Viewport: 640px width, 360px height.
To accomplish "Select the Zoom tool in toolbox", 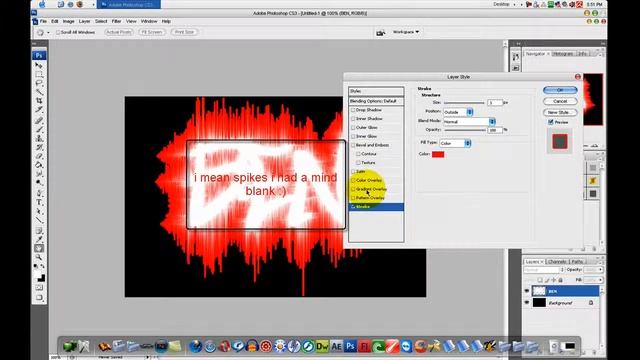I will click(39, 257).
